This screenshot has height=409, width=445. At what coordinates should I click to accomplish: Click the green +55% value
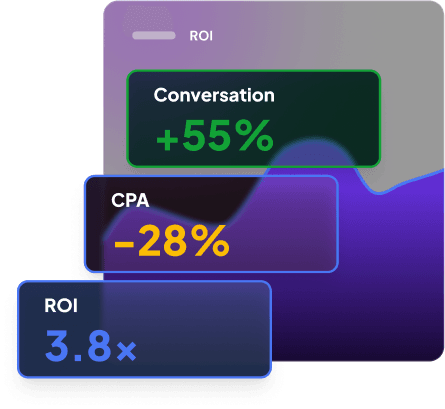215,136
